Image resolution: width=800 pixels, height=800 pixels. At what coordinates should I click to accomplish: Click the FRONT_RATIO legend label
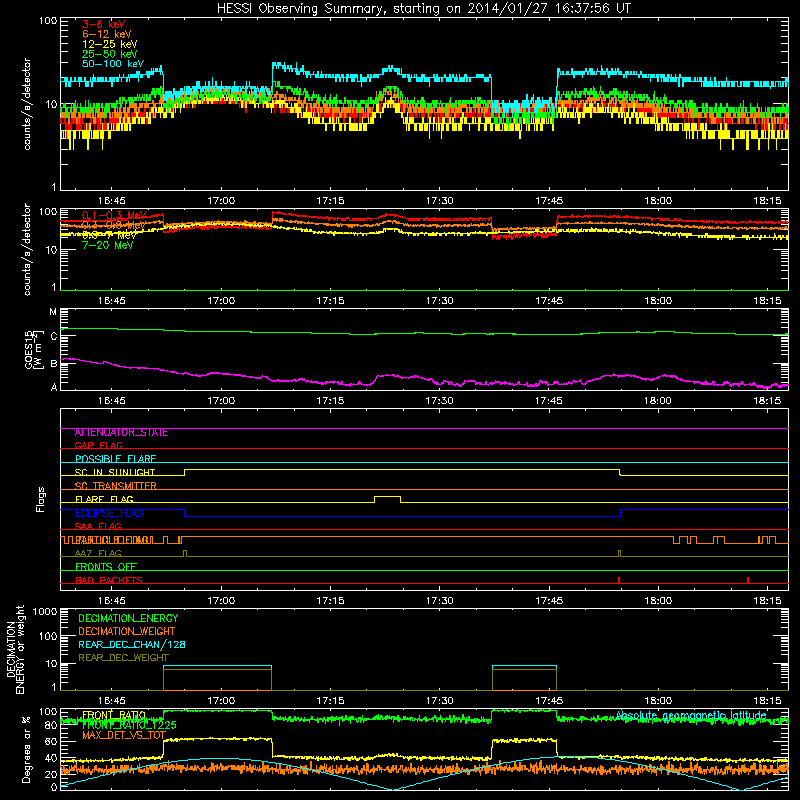[114, 715]
